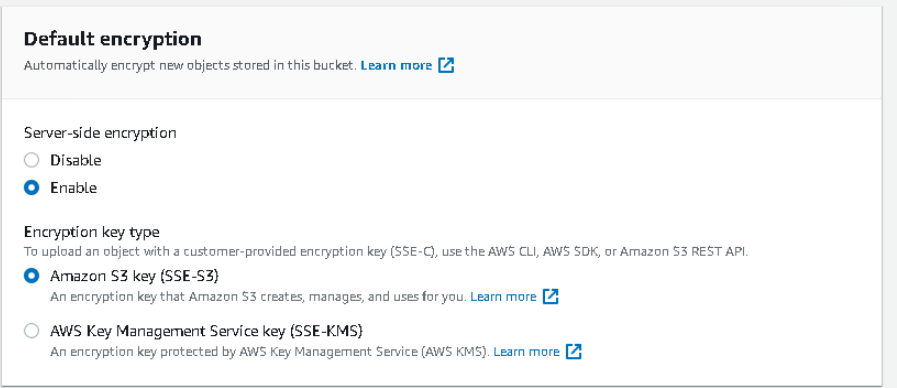This screenshot has height=388, width=897.
Task: Click the 'Encryption key type' section label
Action: point(92,232)
